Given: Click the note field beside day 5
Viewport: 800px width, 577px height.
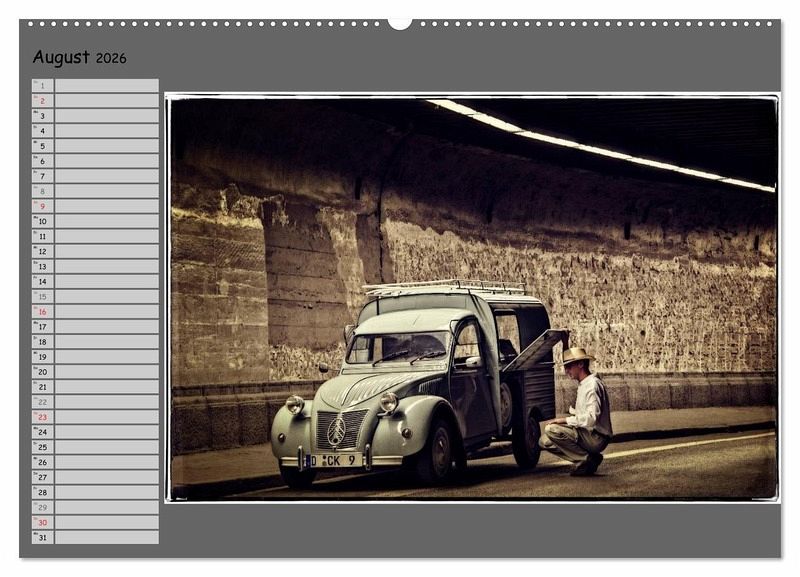Looking at the screenshot, I should coord(106,146).
